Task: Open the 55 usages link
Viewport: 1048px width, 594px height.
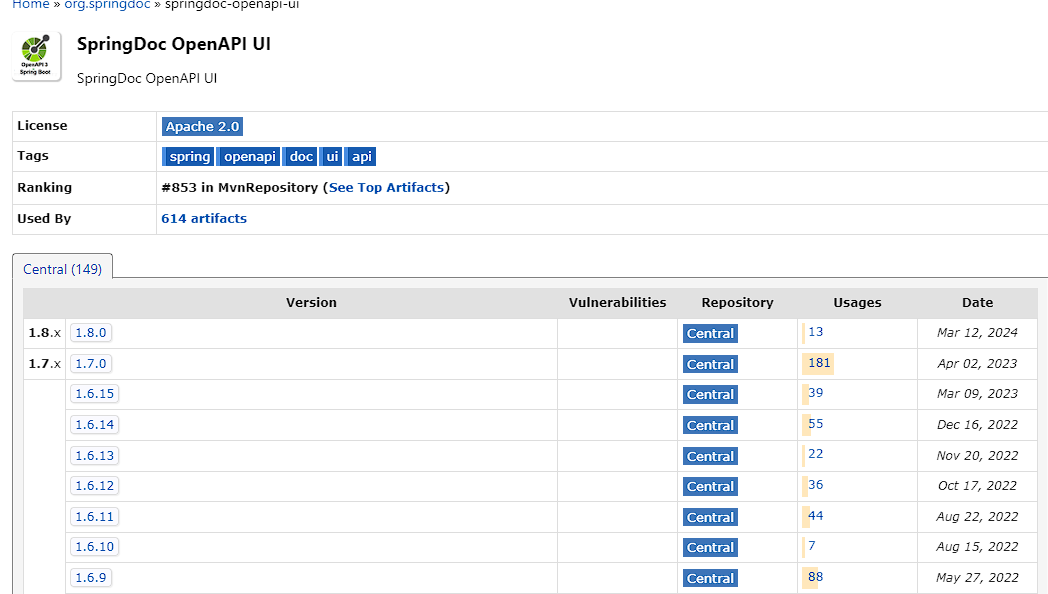Action: (x=815, y=424)
